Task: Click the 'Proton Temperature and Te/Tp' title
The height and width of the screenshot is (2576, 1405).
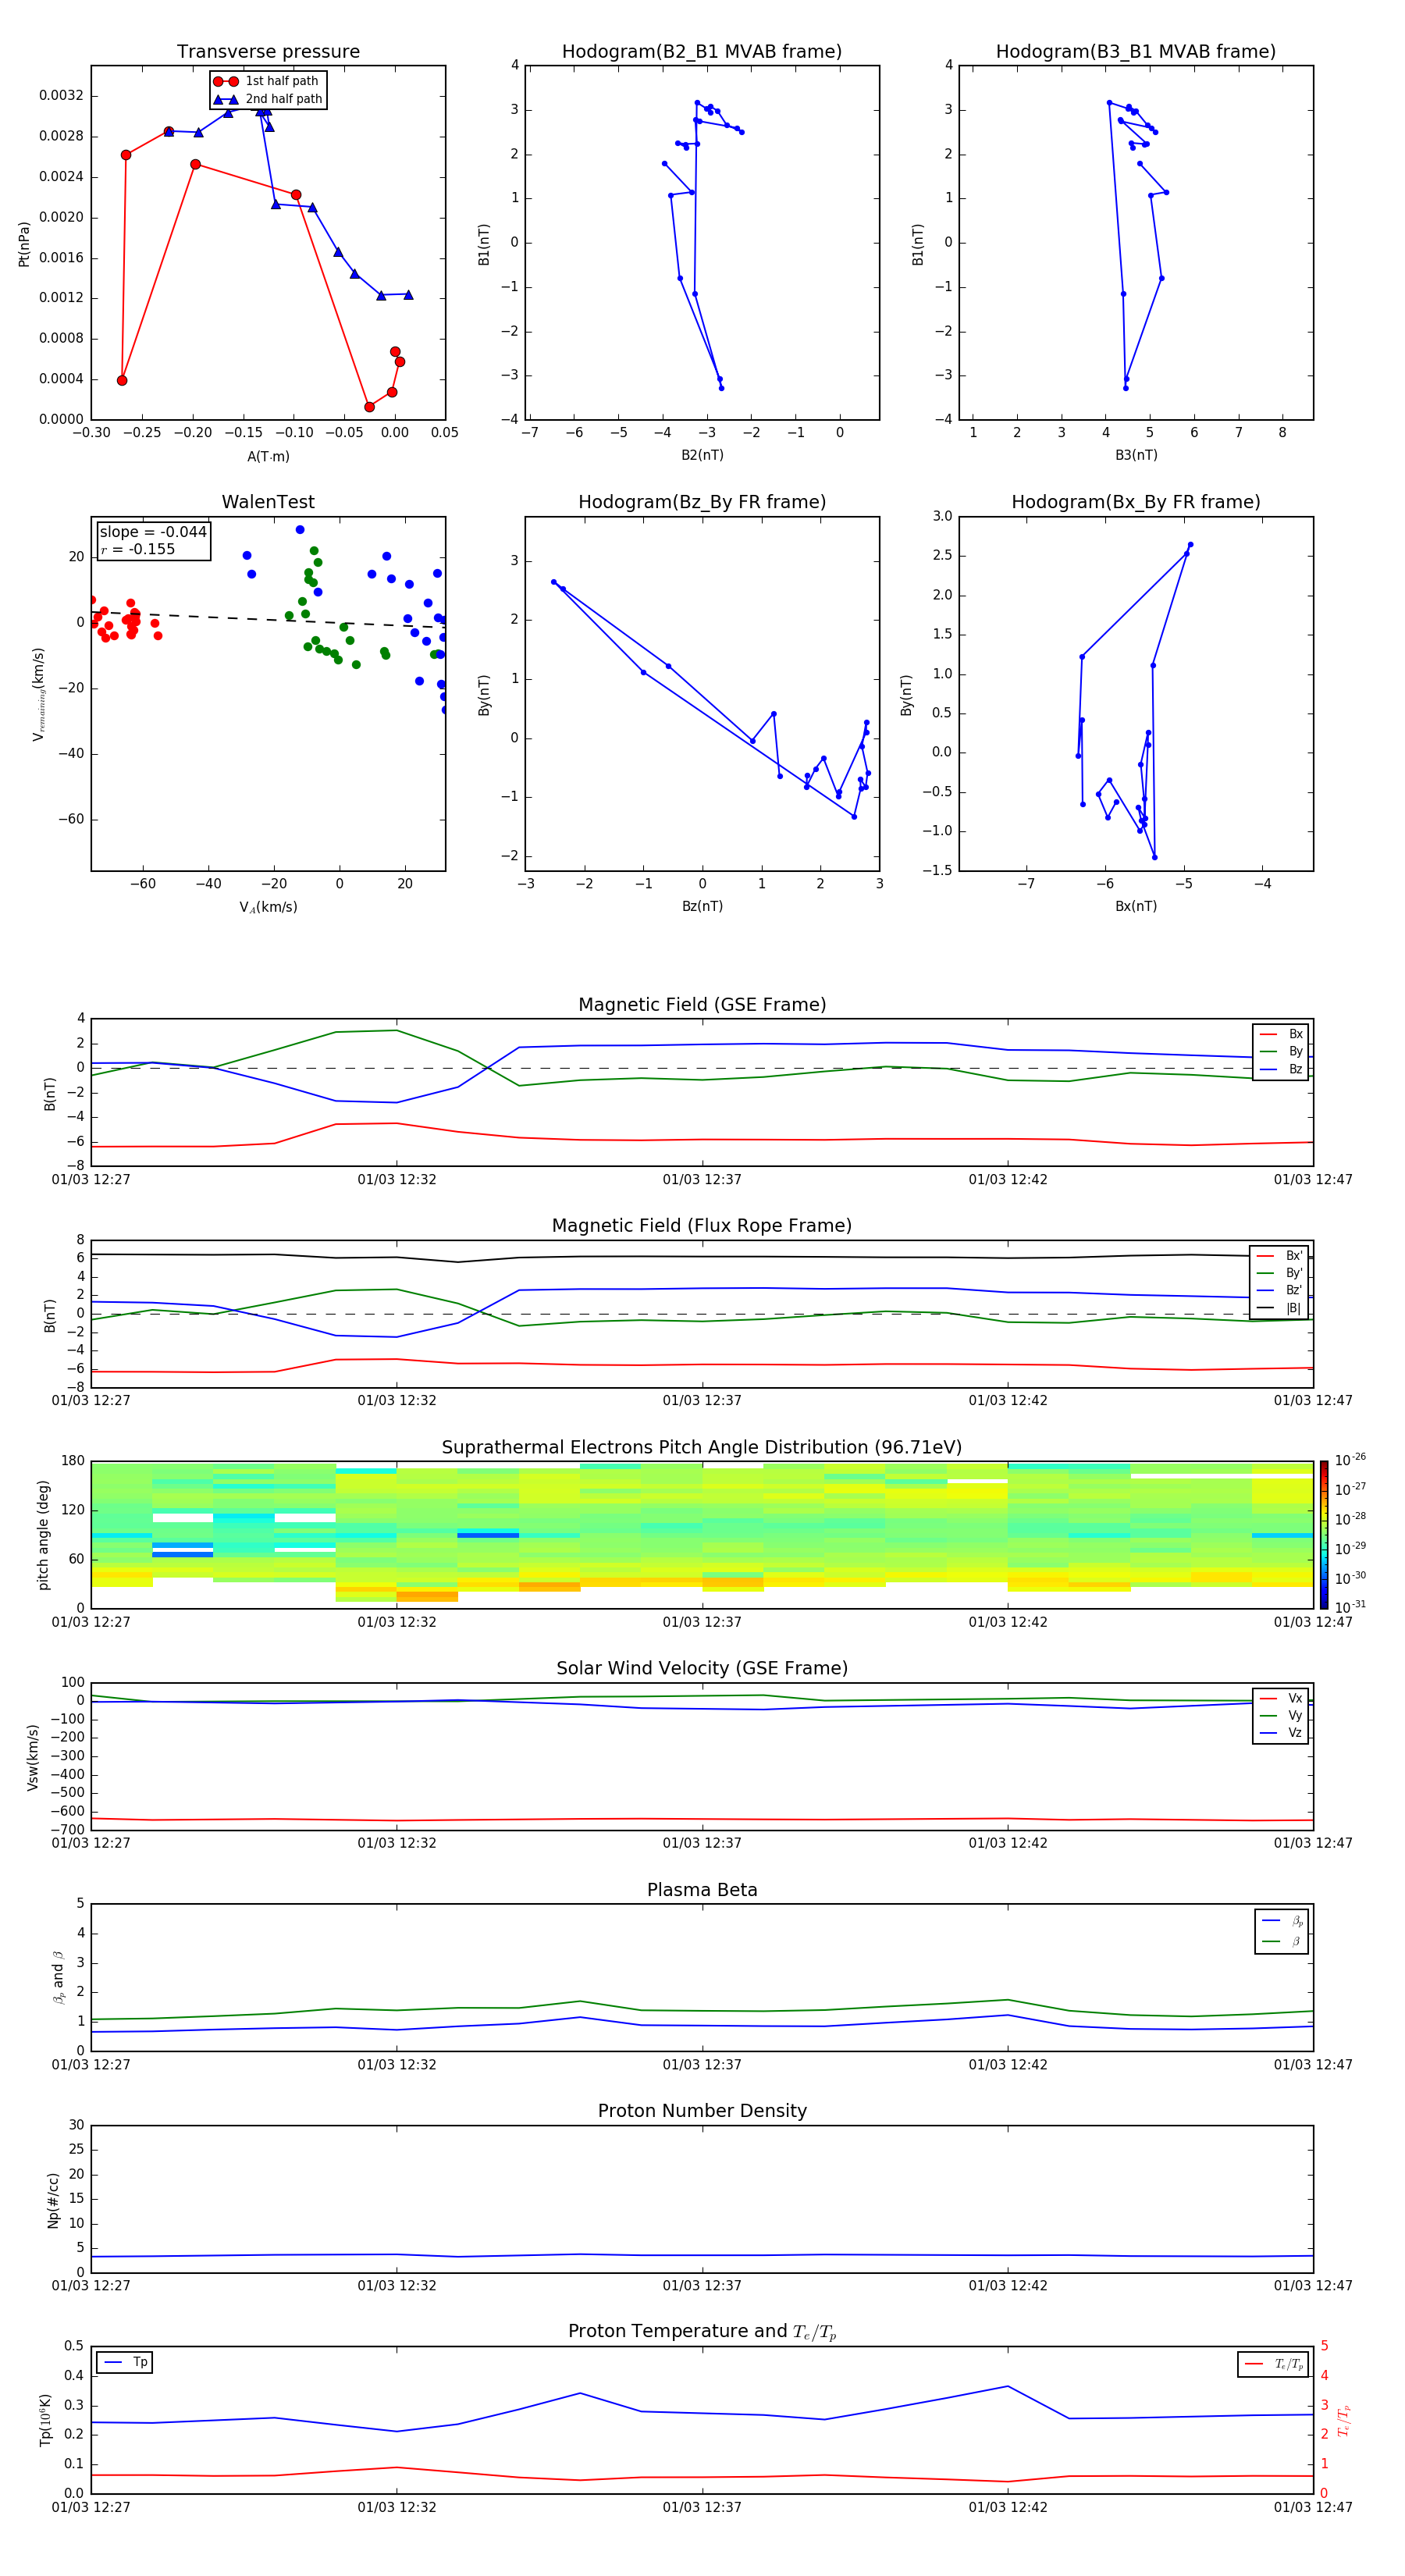Action: (702, 2332)
